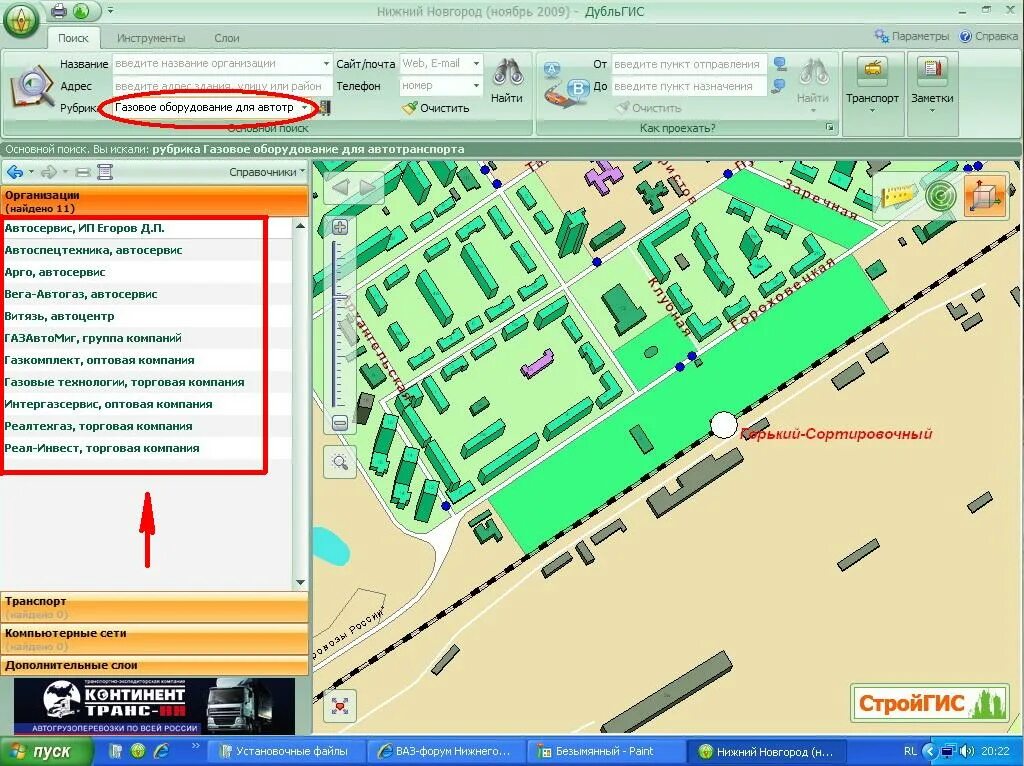The image size is (1024, 766).
Task: Open the Телефон dropdown arrow
Action: pyautogui.click(x=476, y=86)
